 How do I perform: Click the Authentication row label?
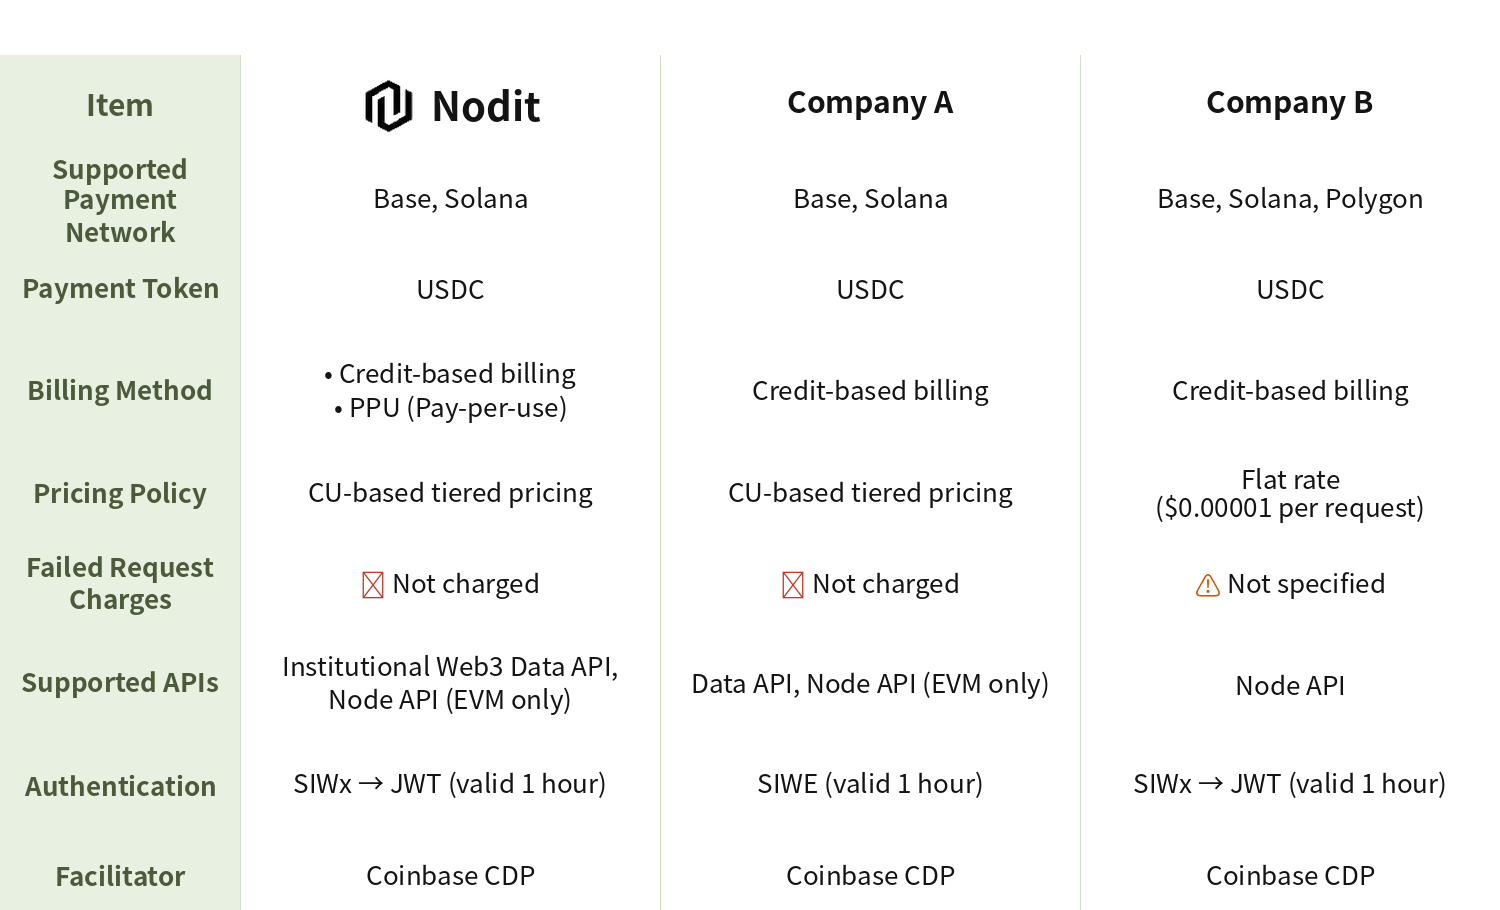(x=120, y=787)
